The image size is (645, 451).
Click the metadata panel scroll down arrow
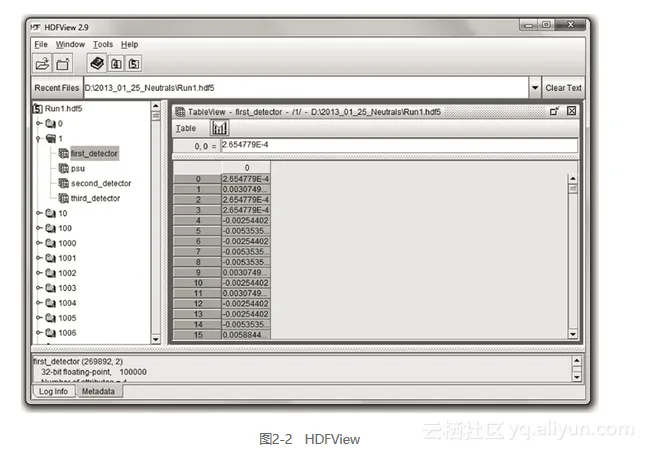point(577,377)
